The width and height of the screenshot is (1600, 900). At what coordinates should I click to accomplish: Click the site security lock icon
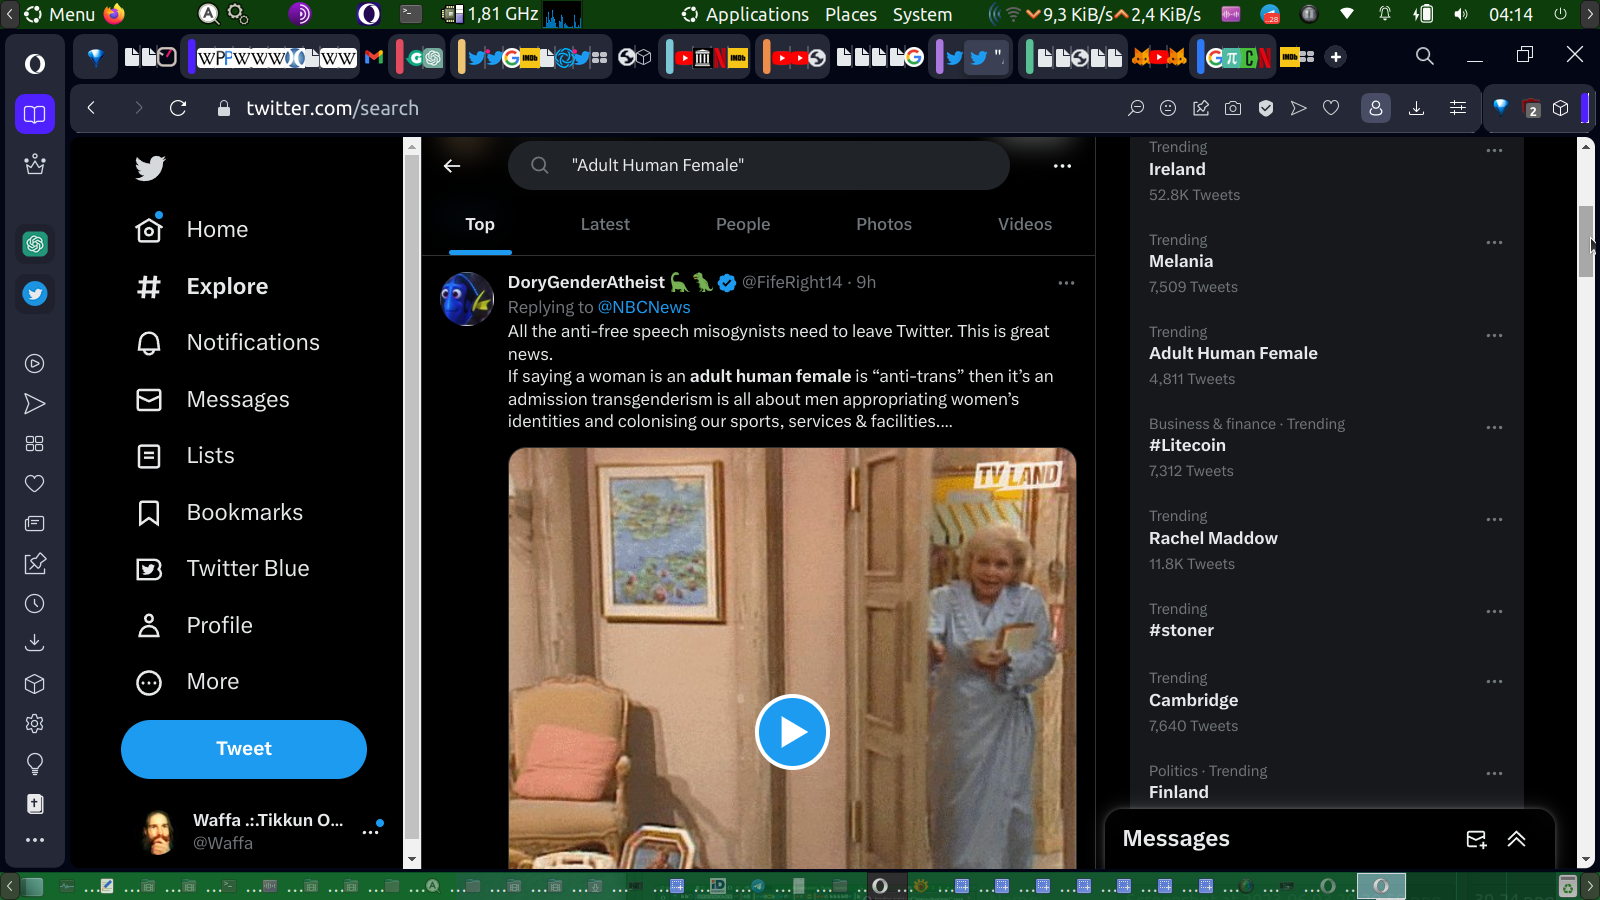point(224,108)
